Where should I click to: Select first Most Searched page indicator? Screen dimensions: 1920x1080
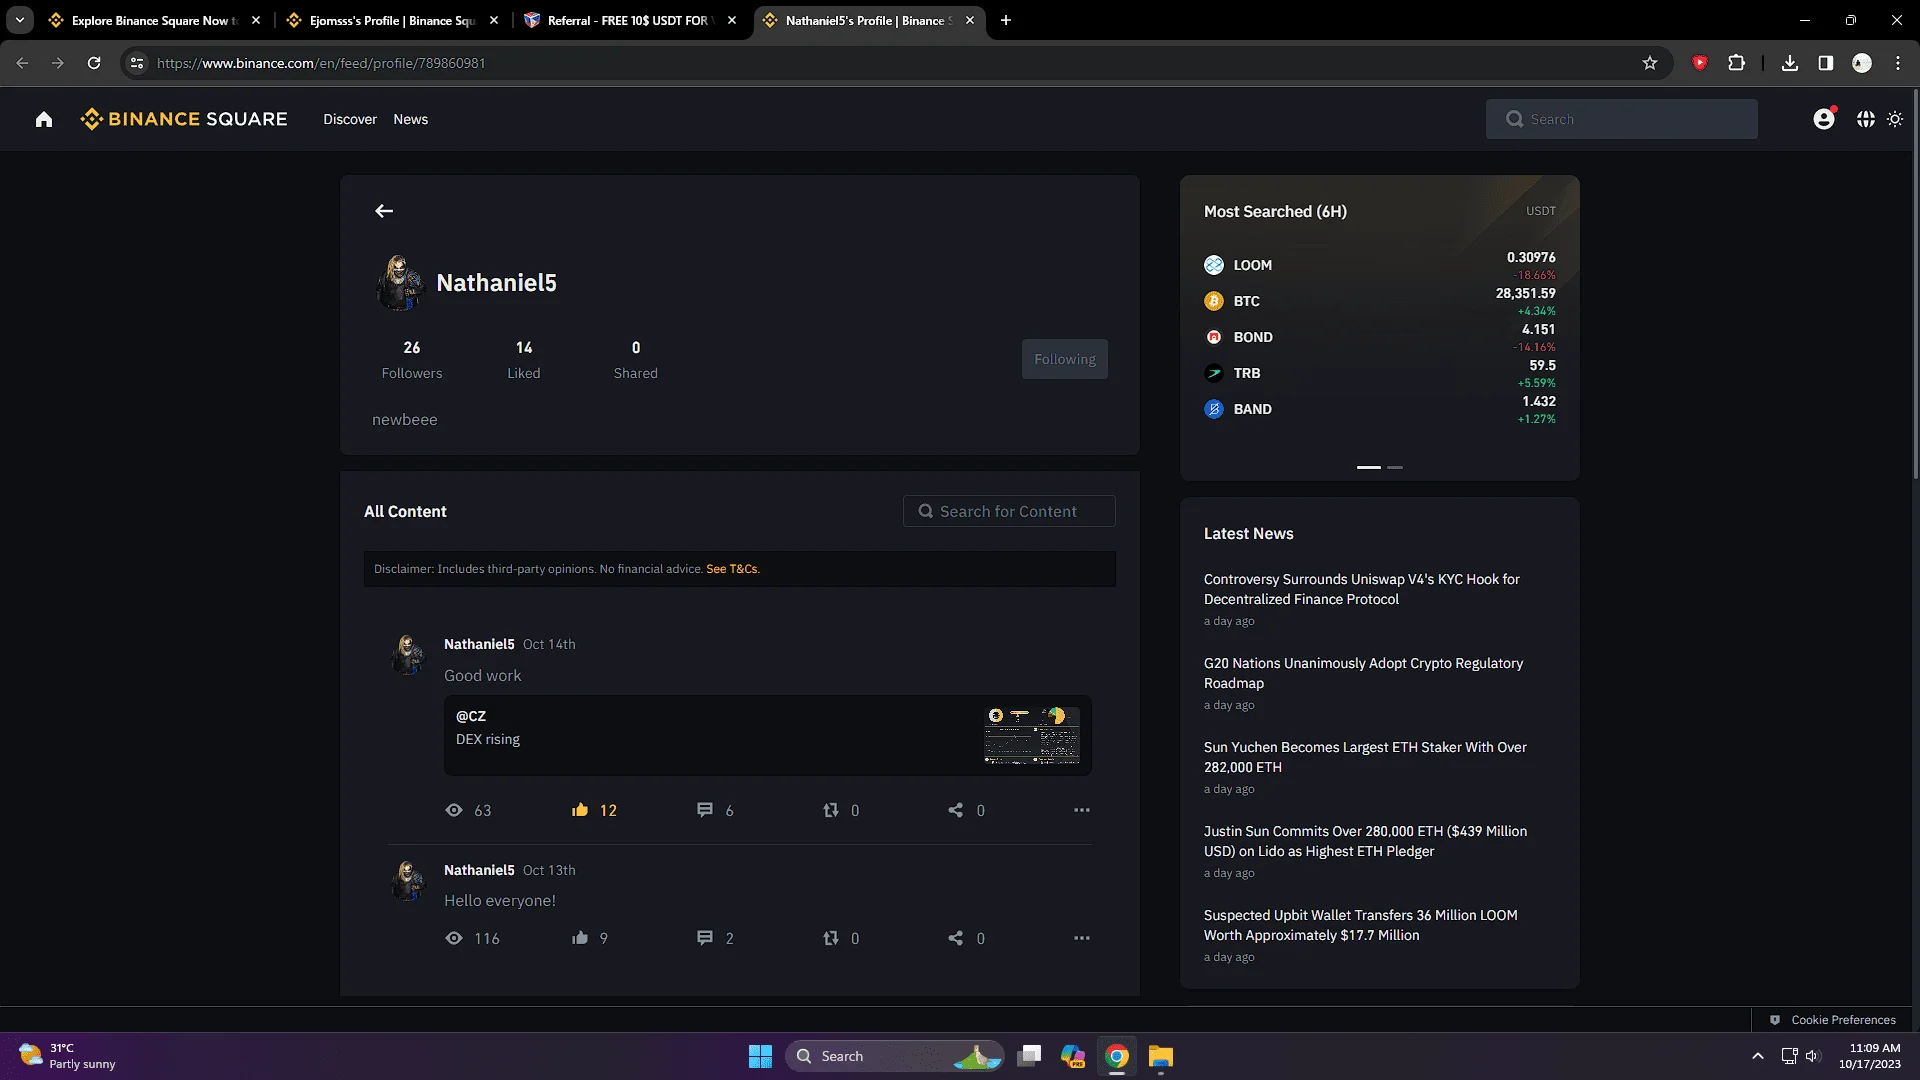pos(1369,467)
